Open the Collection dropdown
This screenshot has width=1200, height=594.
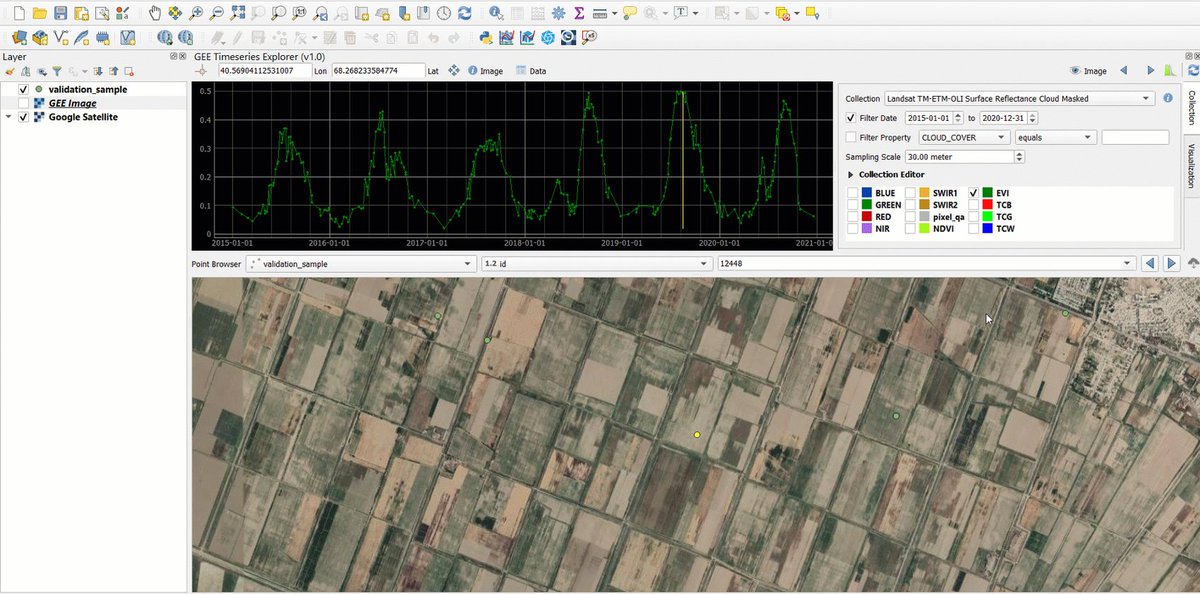click(1019, 98)
